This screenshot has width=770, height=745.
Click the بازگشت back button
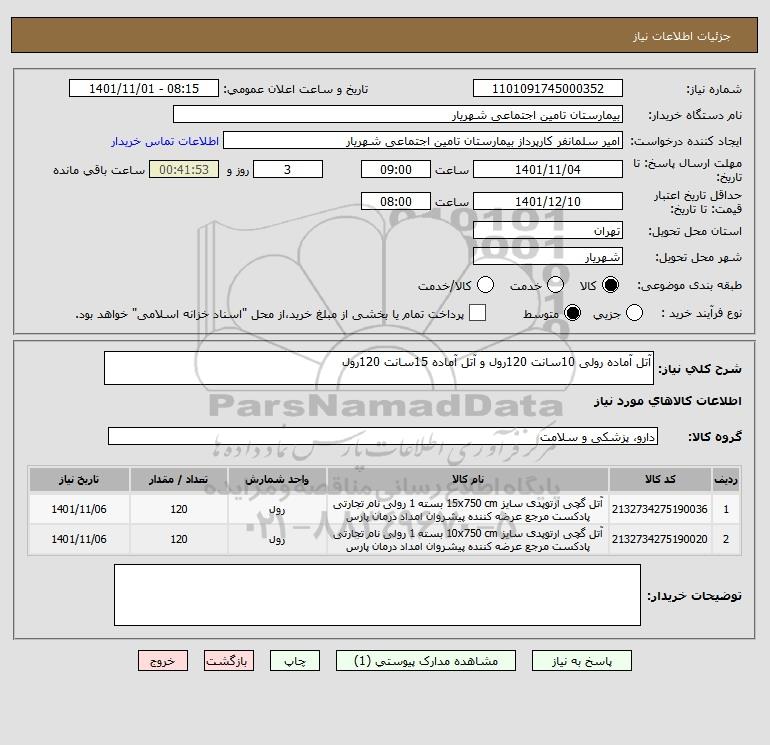(229, 661)
